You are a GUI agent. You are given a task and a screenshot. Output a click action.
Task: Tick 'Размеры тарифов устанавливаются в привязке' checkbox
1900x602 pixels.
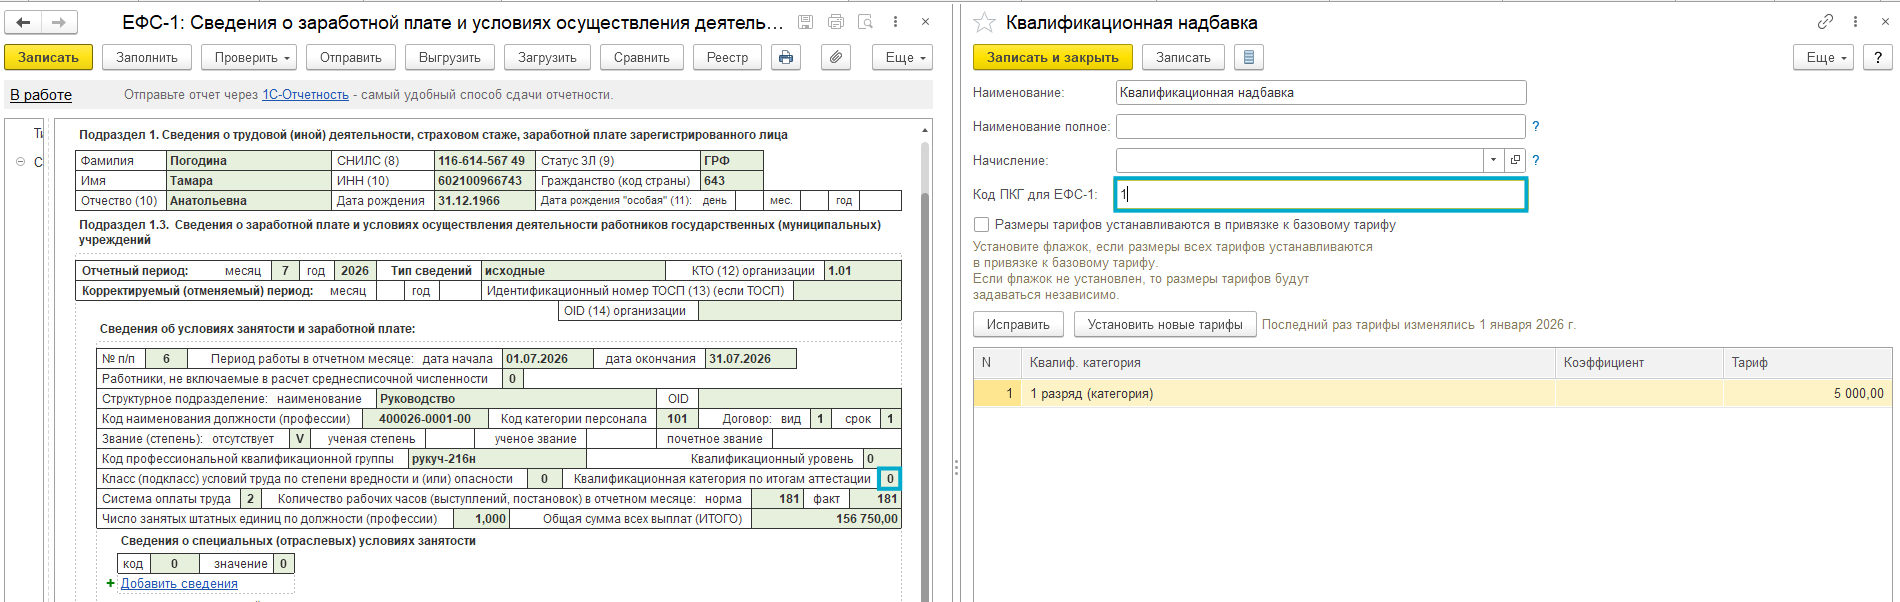click(x=982, y=225)
